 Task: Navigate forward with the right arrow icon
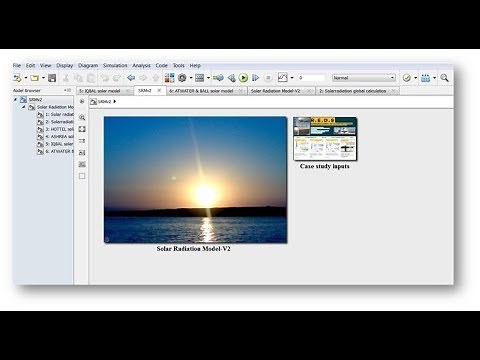(x=143, y=78)
